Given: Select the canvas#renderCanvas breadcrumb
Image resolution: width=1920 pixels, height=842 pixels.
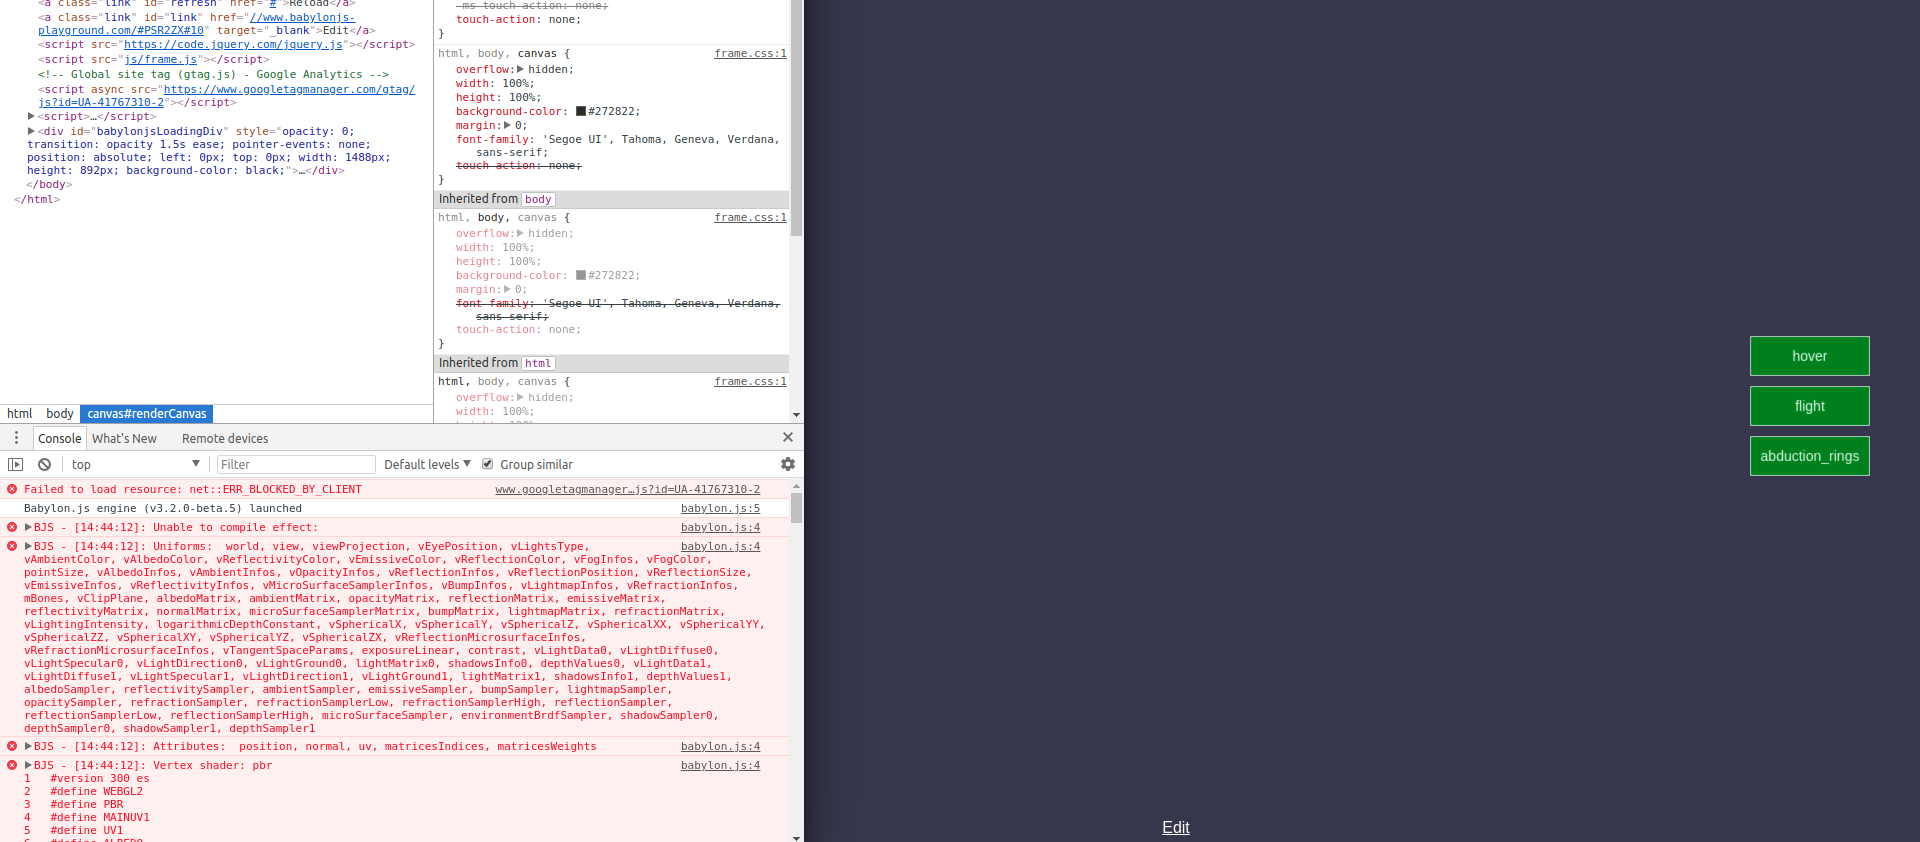Looking at the screenshot, I should point(147,413).
